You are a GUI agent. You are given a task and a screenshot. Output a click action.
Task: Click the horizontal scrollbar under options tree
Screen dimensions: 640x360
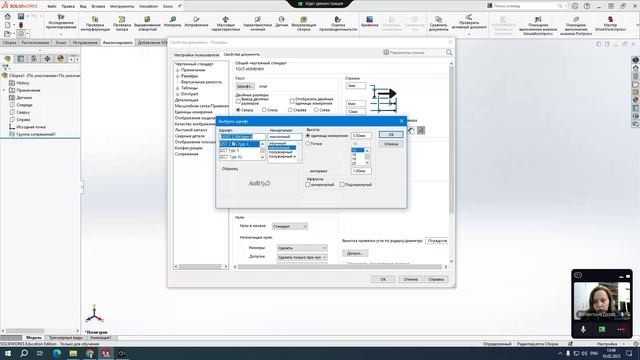pos(201,267)
